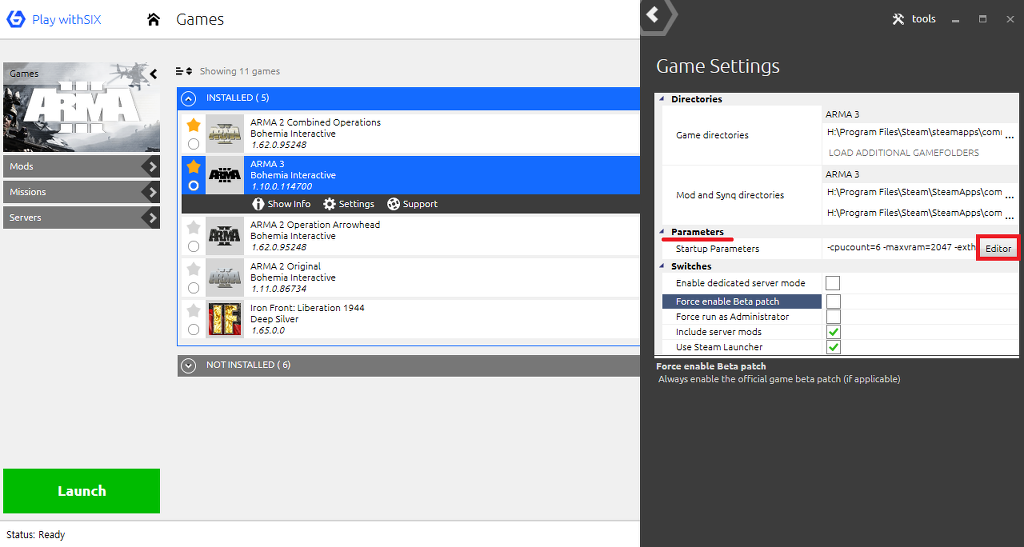Click LOAD ADDITIONAL GAMEFOLDERS link
This screenshot has width=1024, height=547.
click(x=903, y=153)
